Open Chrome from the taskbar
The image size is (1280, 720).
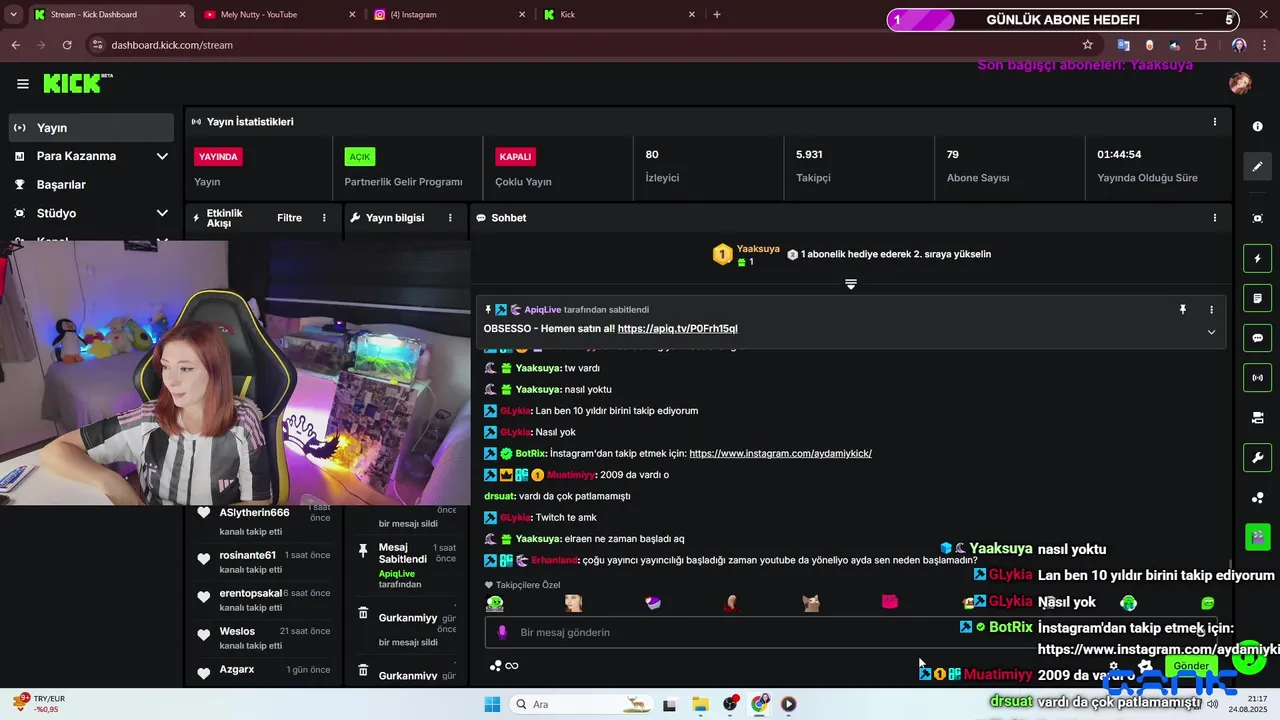[x=759, y=705]
